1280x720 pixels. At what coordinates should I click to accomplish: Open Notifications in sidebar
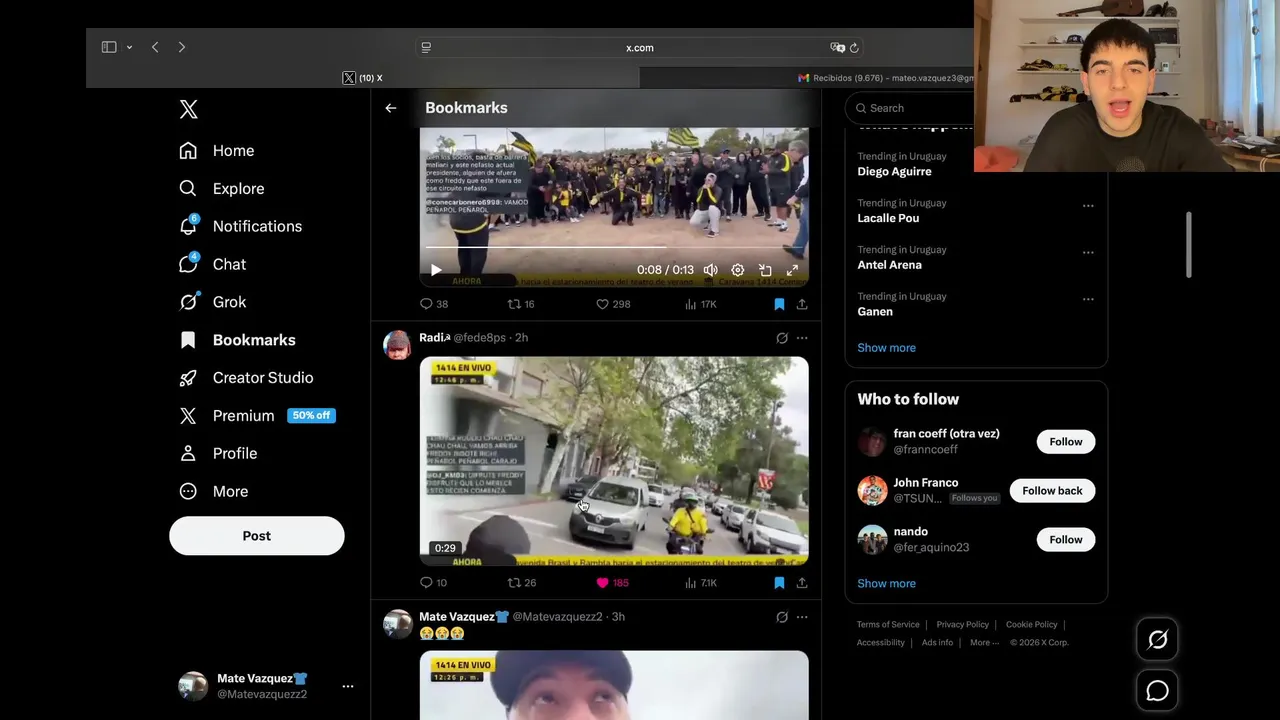(240, 226)
